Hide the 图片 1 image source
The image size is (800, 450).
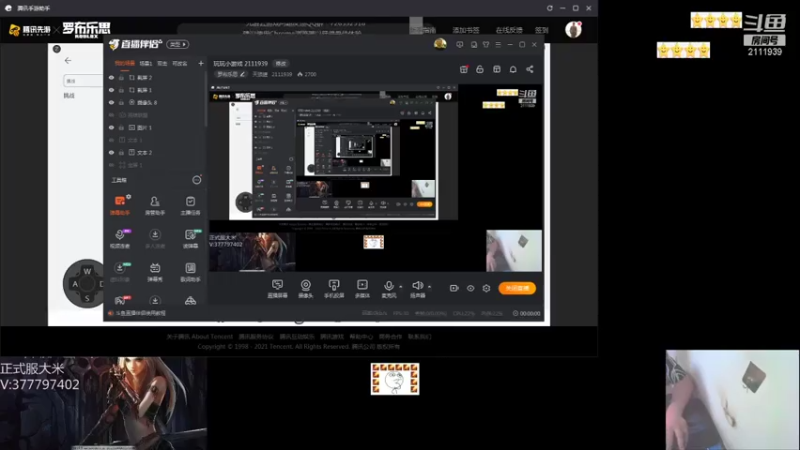point(111,128)
